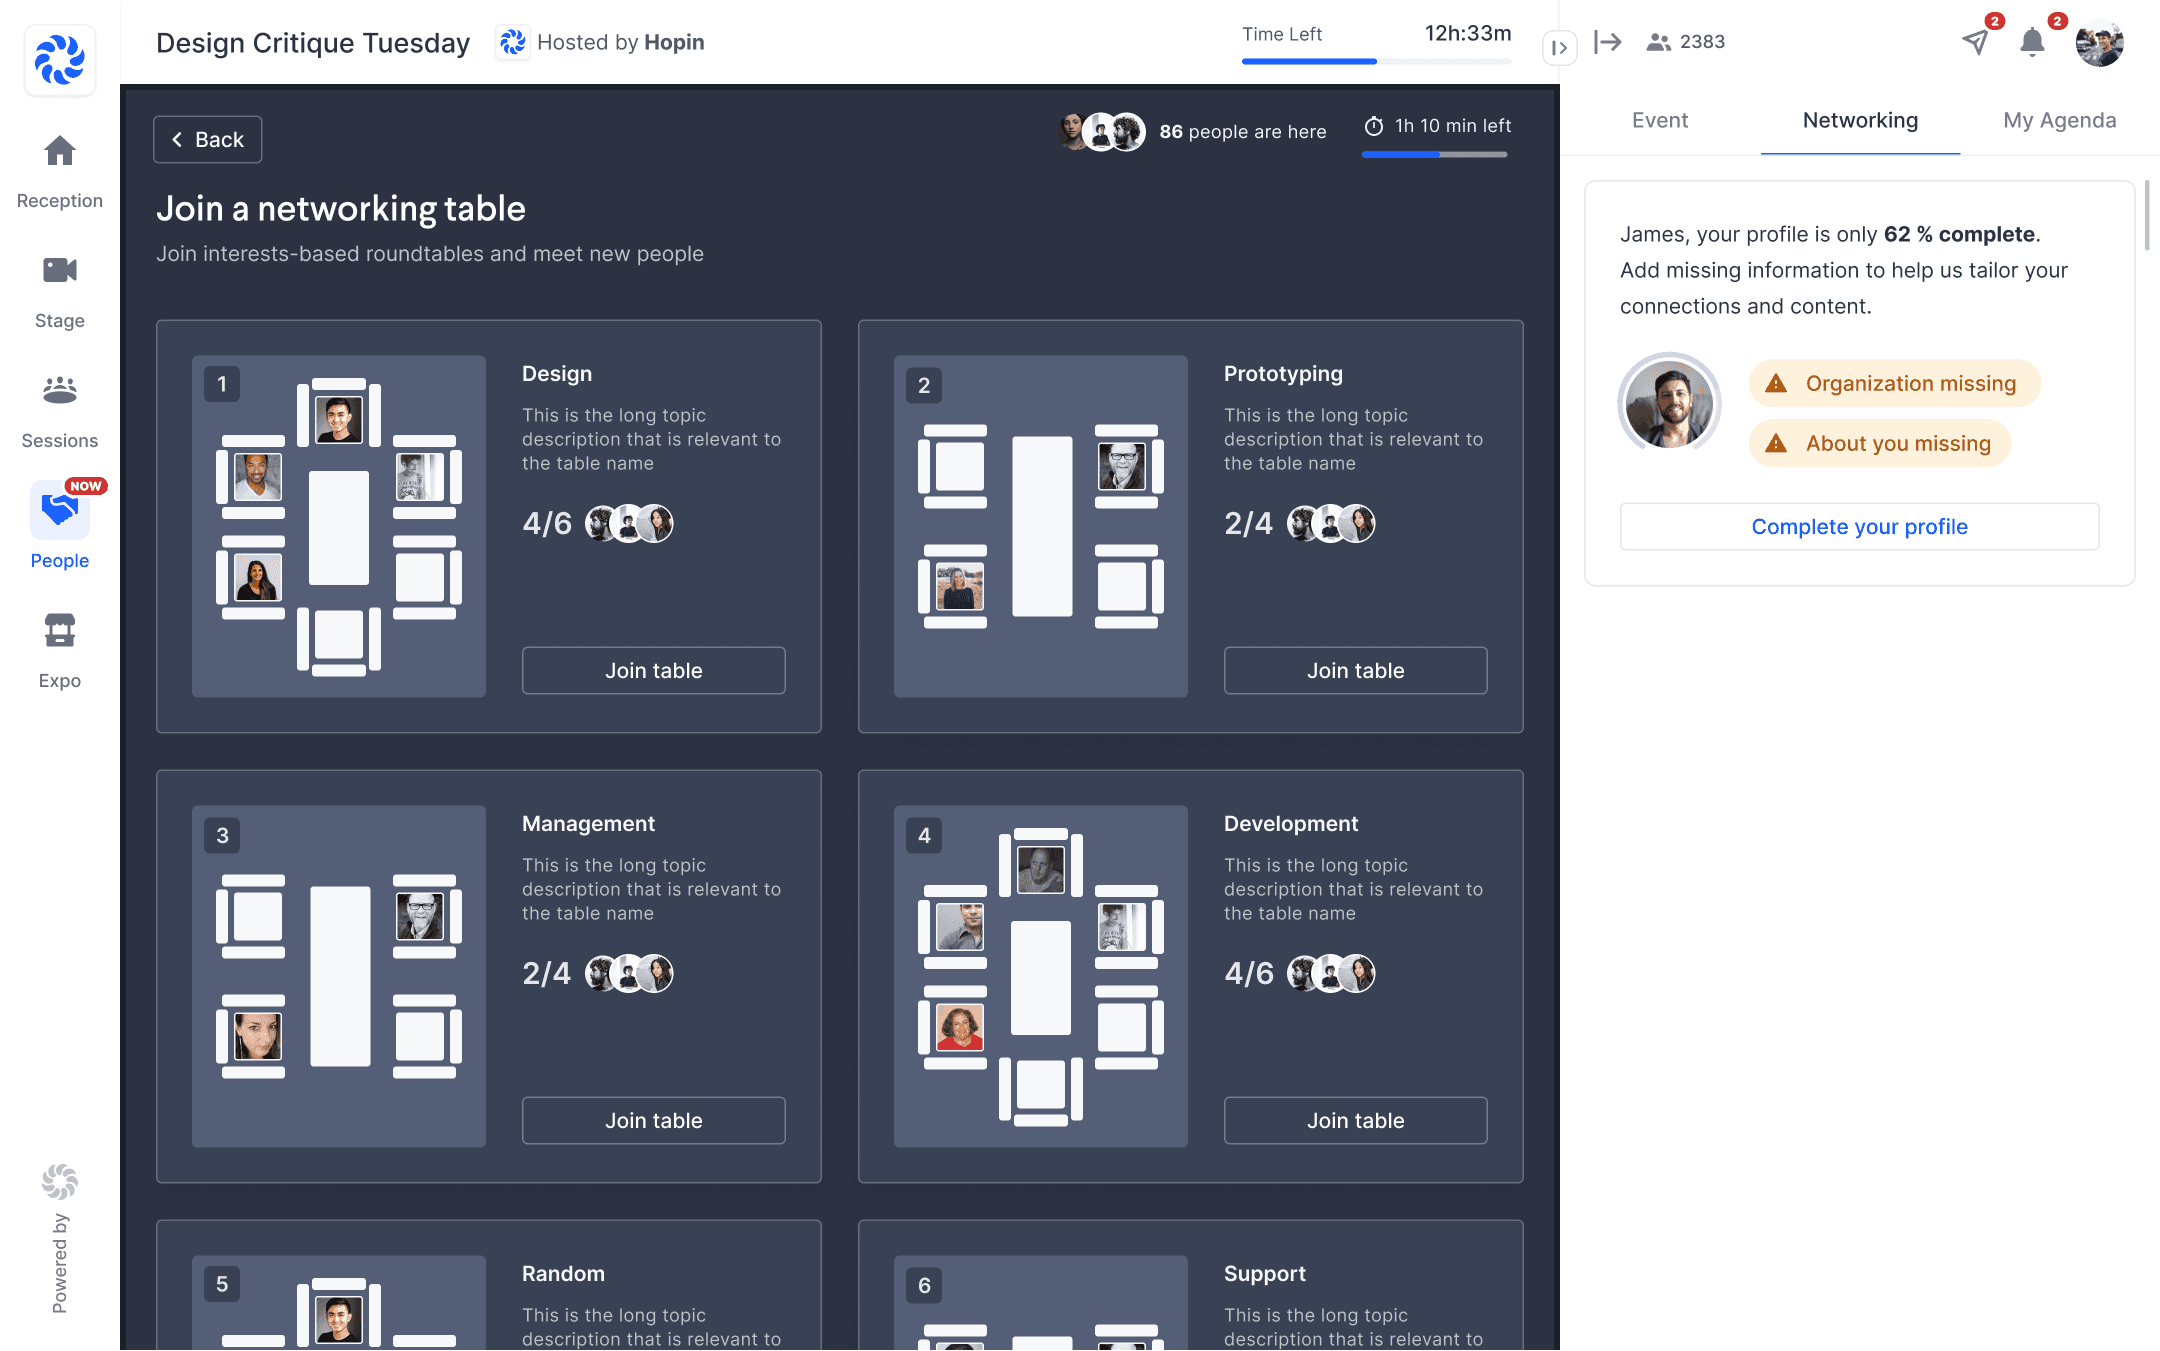Open messages paper plane icon
2160x1351 pixels.
point(1975,42)
